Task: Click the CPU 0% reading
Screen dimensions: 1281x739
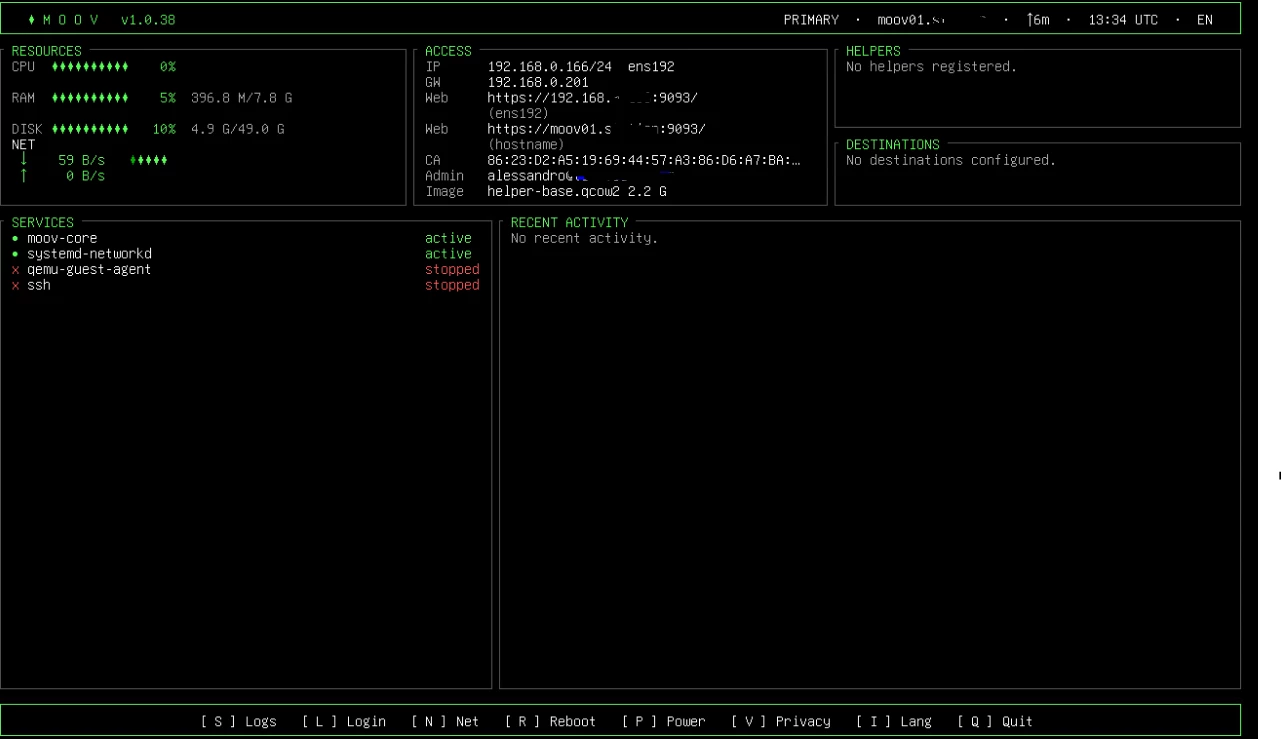Action: (x=168, y=67)
